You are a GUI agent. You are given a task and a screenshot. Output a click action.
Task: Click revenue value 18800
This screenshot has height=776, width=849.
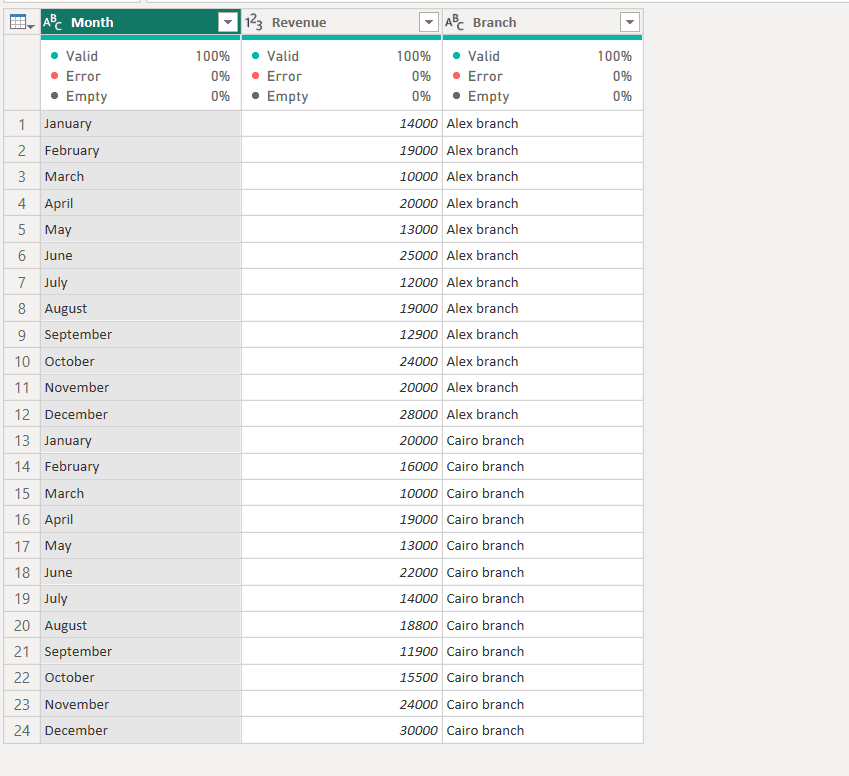point(342,625)
